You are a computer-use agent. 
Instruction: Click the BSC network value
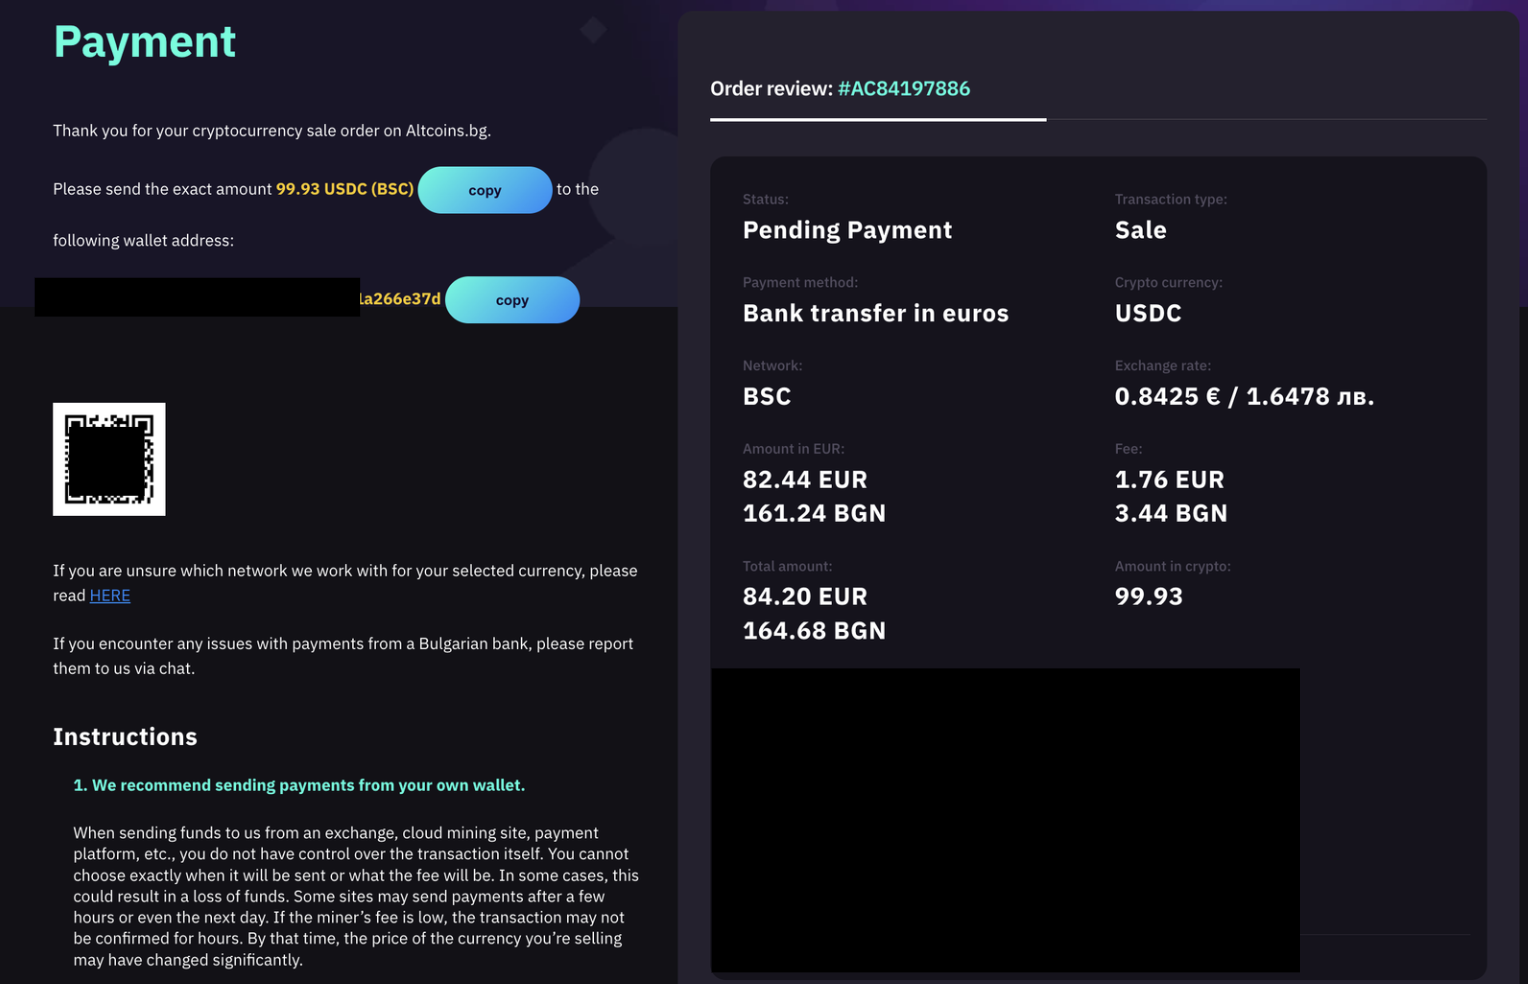(767, 396)
